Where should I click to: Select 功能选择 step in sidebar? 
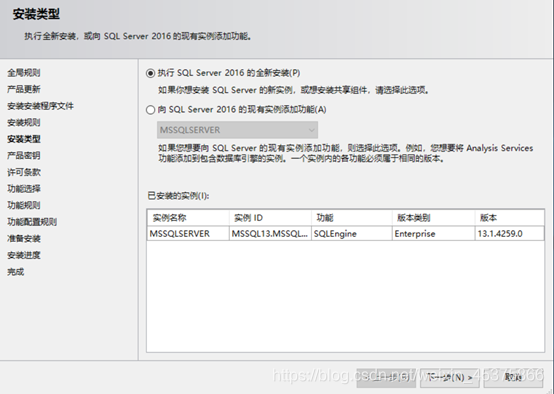[24, 189]
